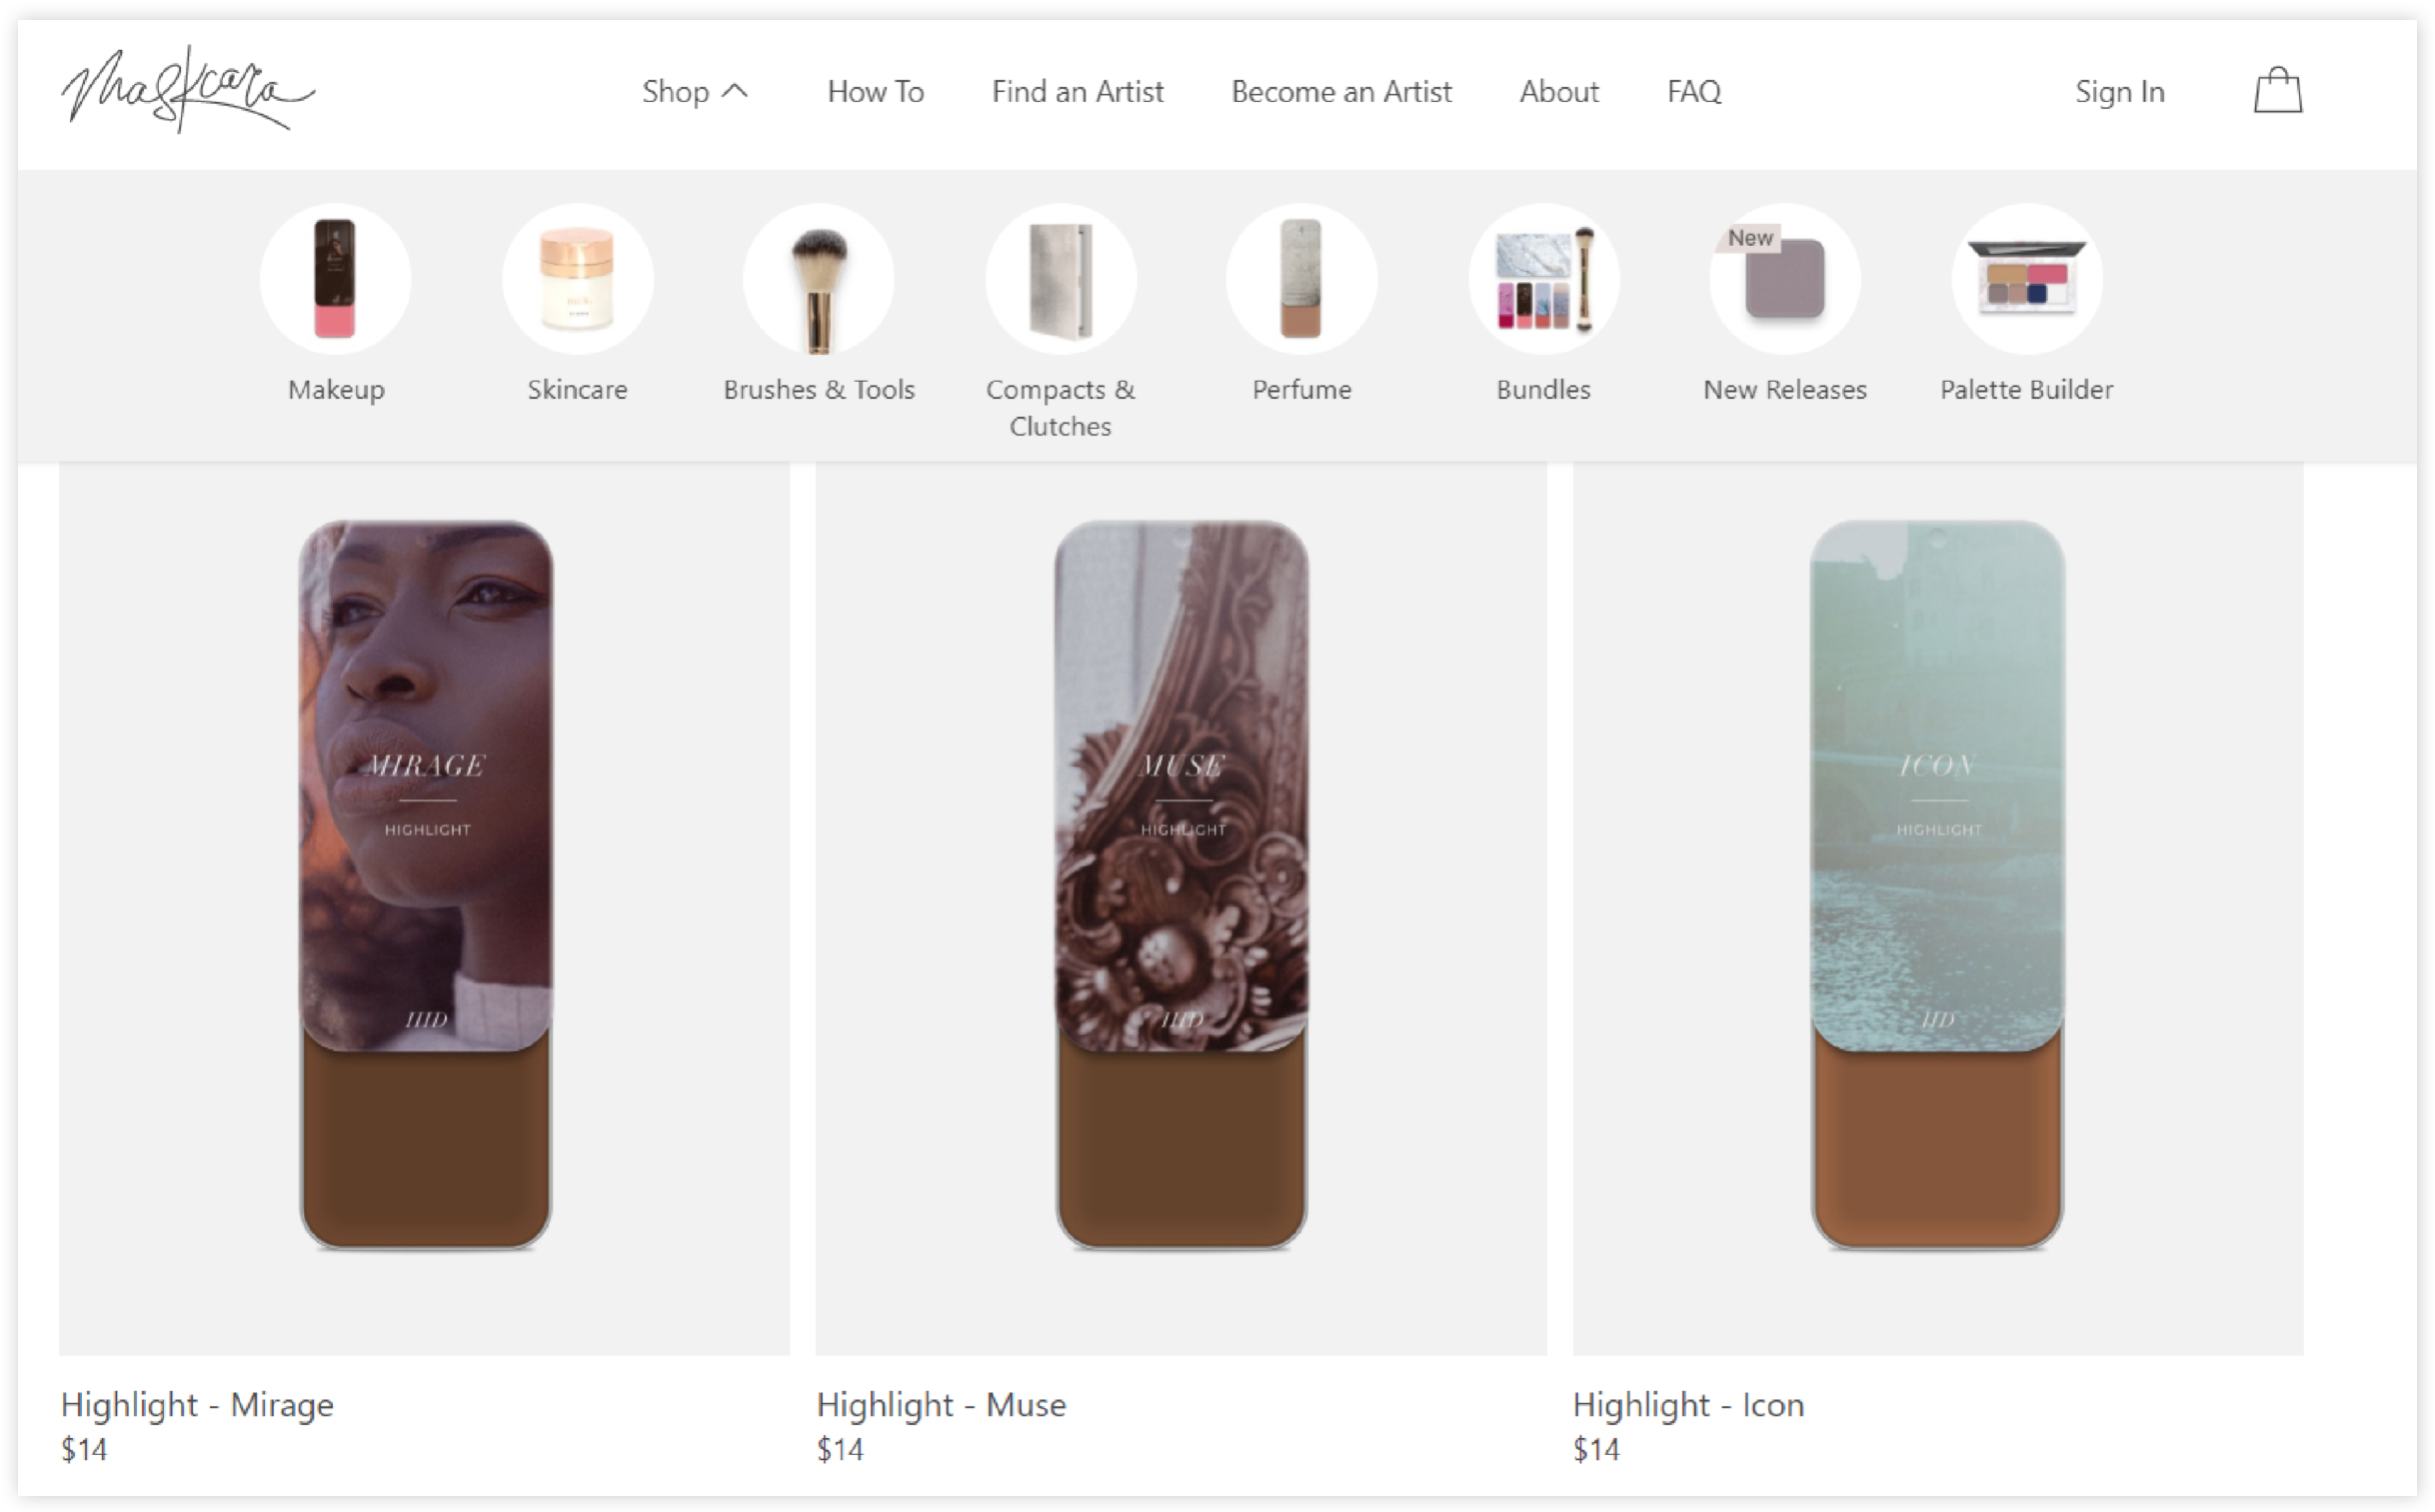Open the Muse highlight product image
Screen dimensions: 2435x1512
point(1181,885)
